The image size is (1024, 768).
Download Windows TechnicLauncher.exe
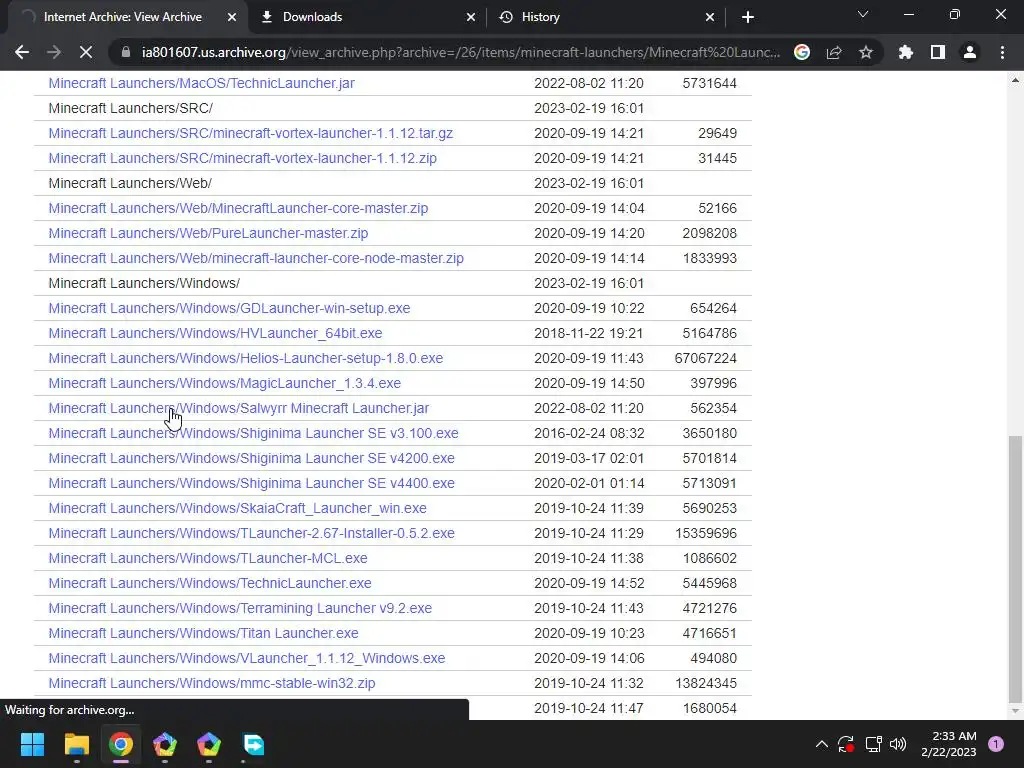point(210,583)
